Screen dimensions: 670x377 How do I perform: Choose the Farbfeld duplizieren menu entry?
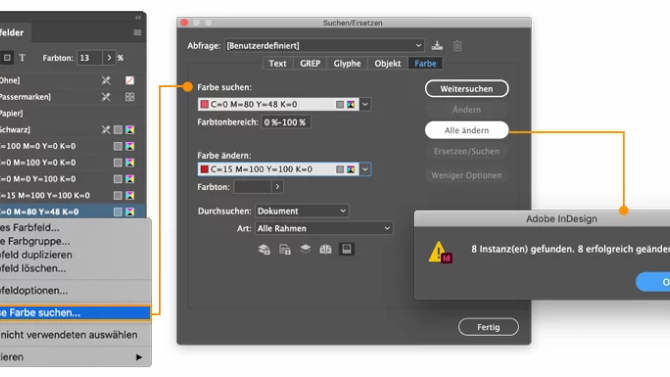coord(75,255)
